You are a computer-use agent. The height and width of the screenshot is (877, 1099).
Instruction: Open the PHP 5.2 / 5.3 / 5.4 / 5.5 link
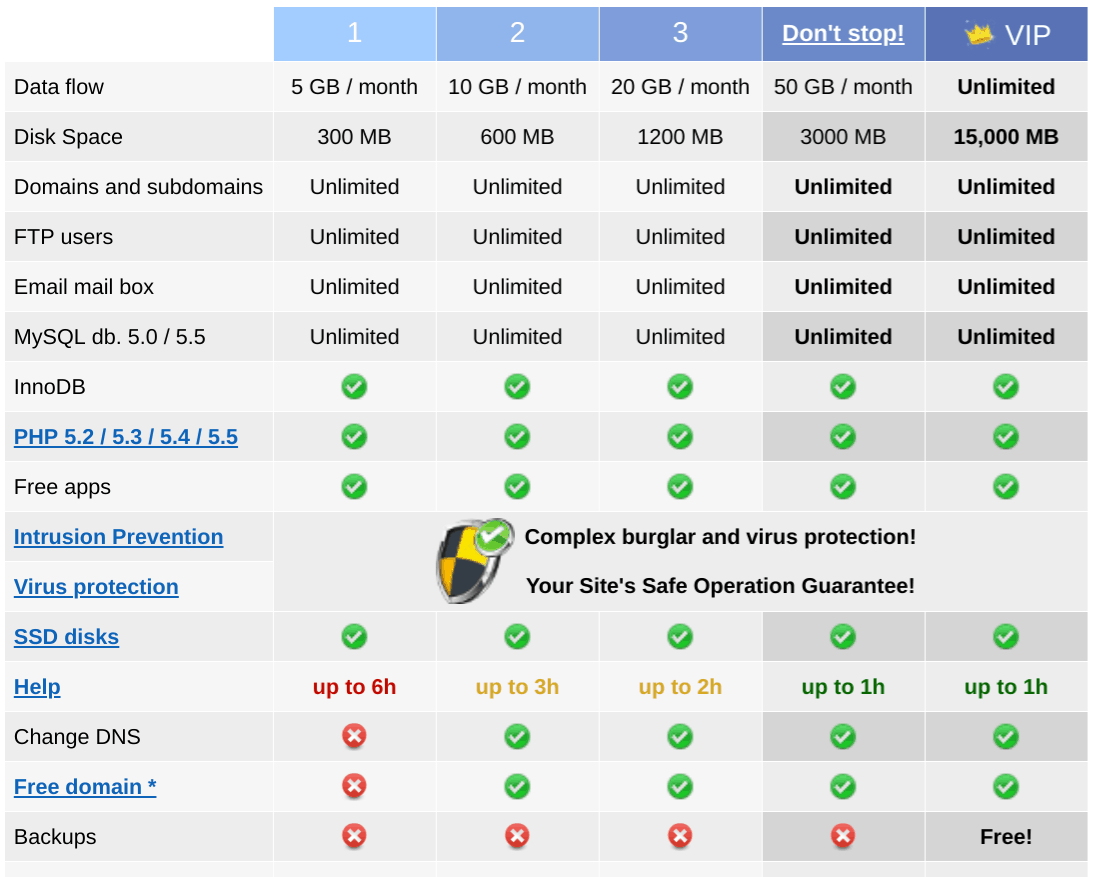pyautogui.click(x=126, y=437)
